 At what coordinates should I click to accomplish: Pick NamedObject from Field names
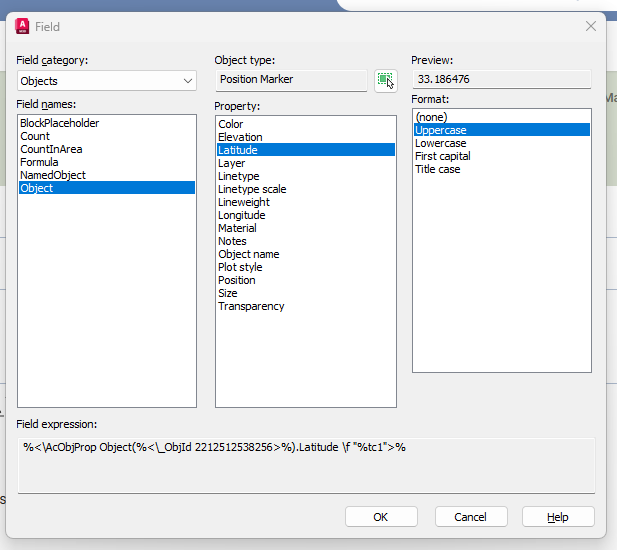coord(53,175)
